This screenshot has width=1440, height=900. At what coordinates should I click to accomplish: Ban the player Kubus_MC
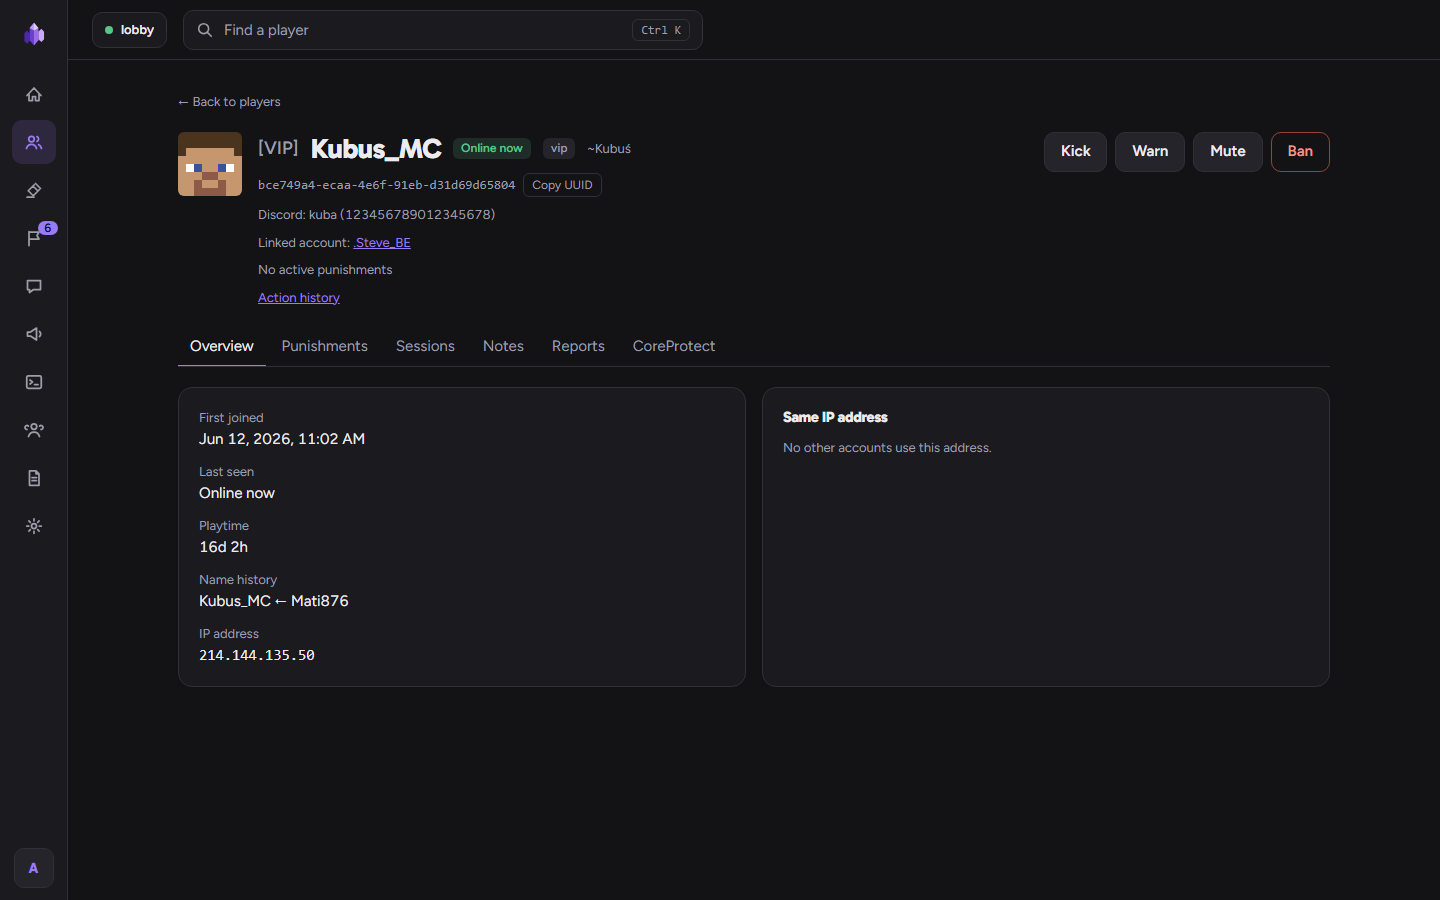pos(1300,152)
